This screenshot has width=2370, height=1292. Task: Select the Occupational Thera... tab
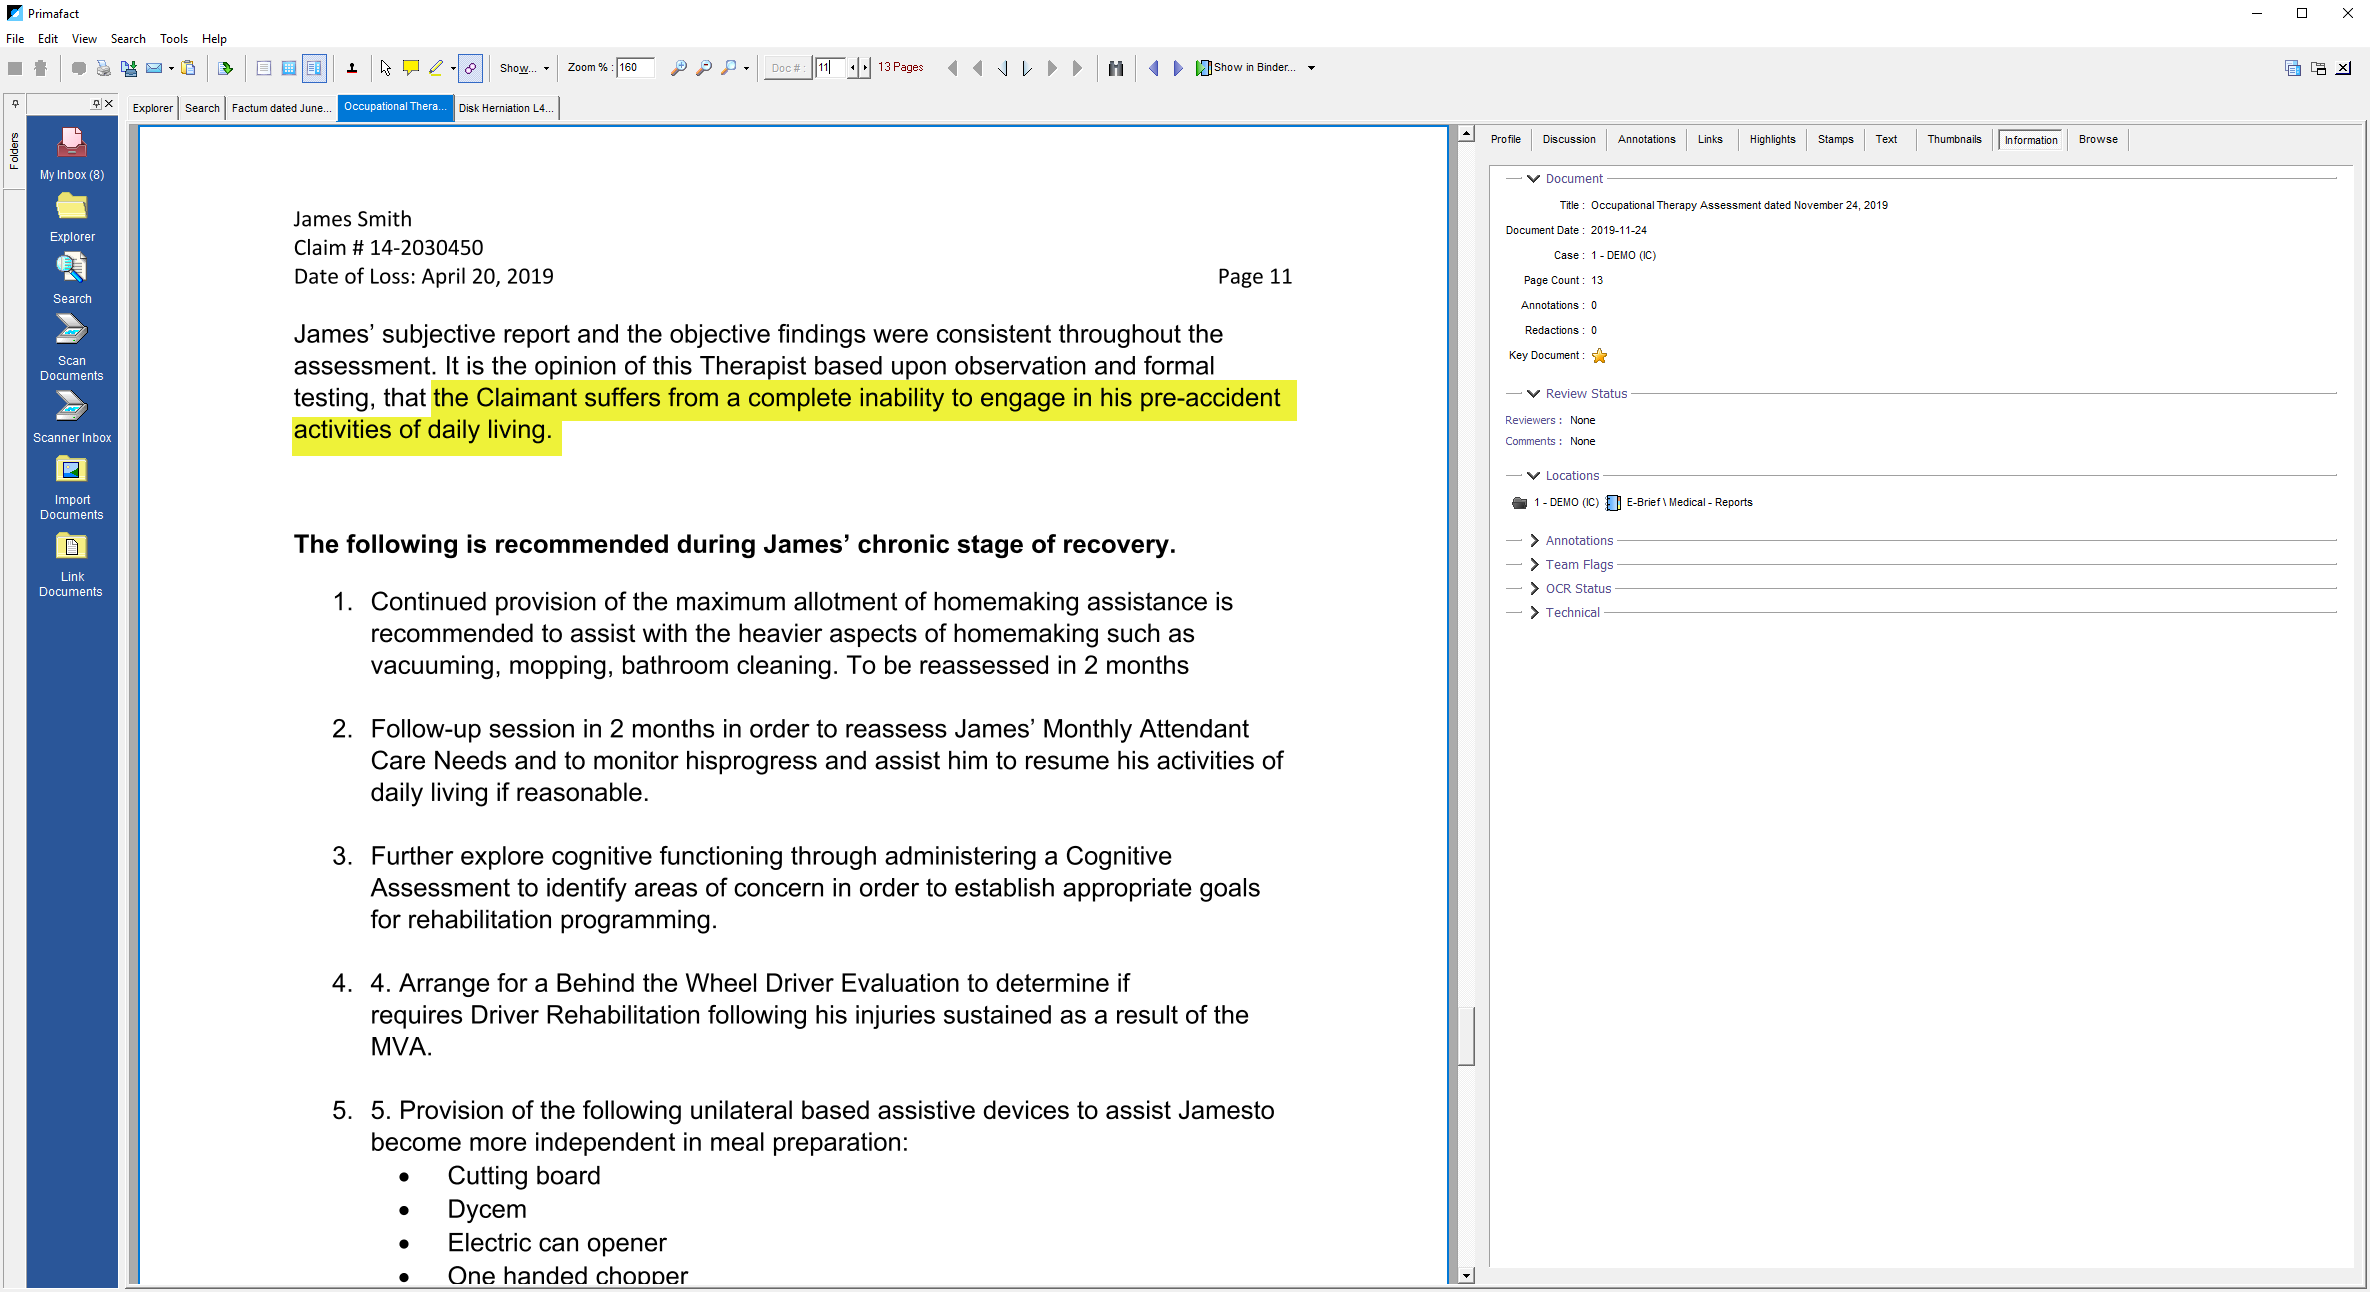(394, 107)
